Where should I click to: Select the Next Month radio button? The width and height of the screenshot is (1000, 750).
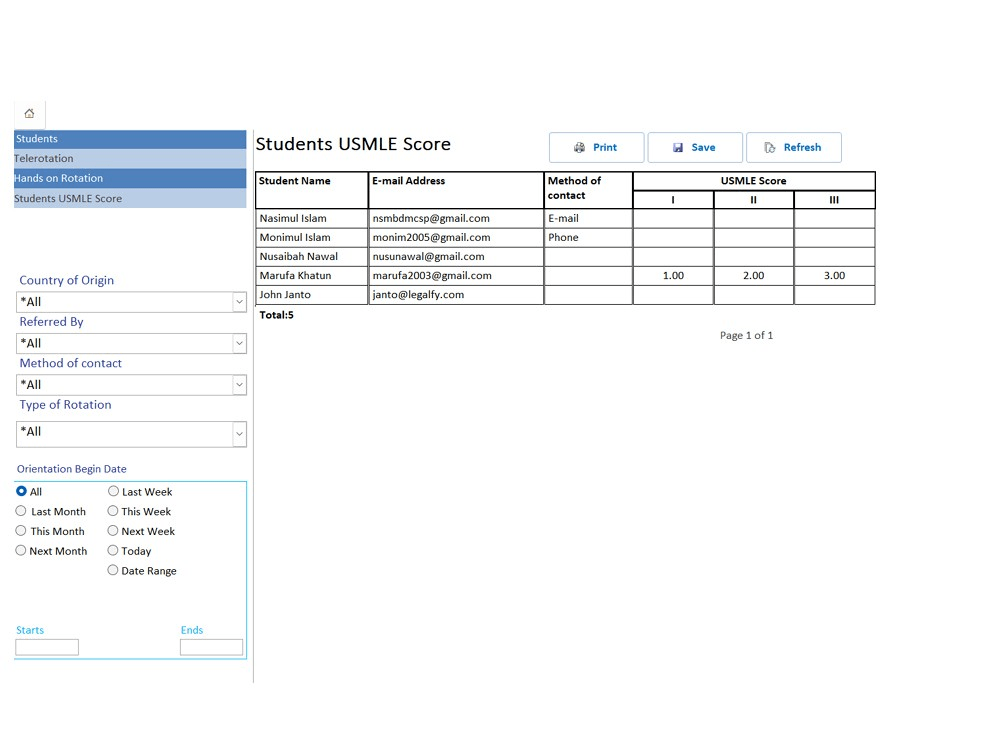tap(21, 550)
